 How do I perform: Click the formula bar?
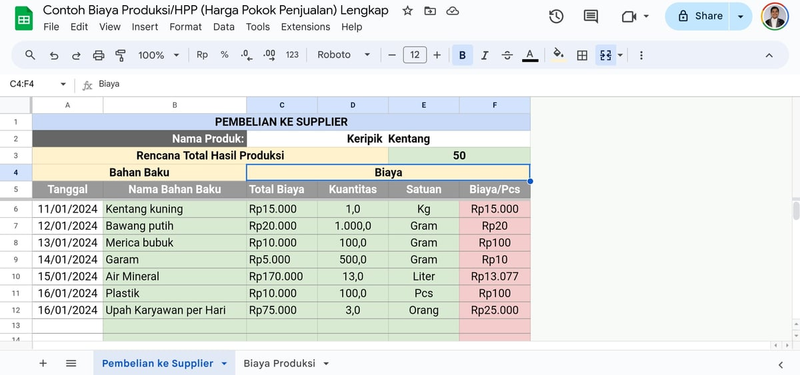444,84
